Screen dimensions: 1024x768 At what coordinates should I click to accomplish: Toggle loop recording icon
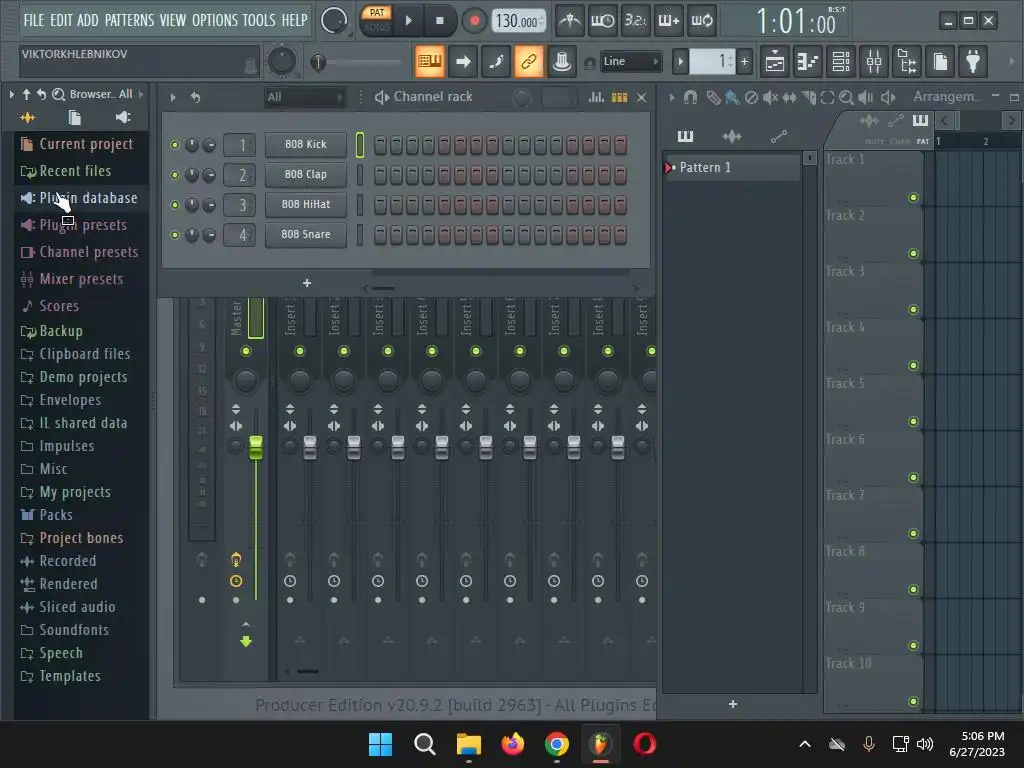[x=701, y=20]
